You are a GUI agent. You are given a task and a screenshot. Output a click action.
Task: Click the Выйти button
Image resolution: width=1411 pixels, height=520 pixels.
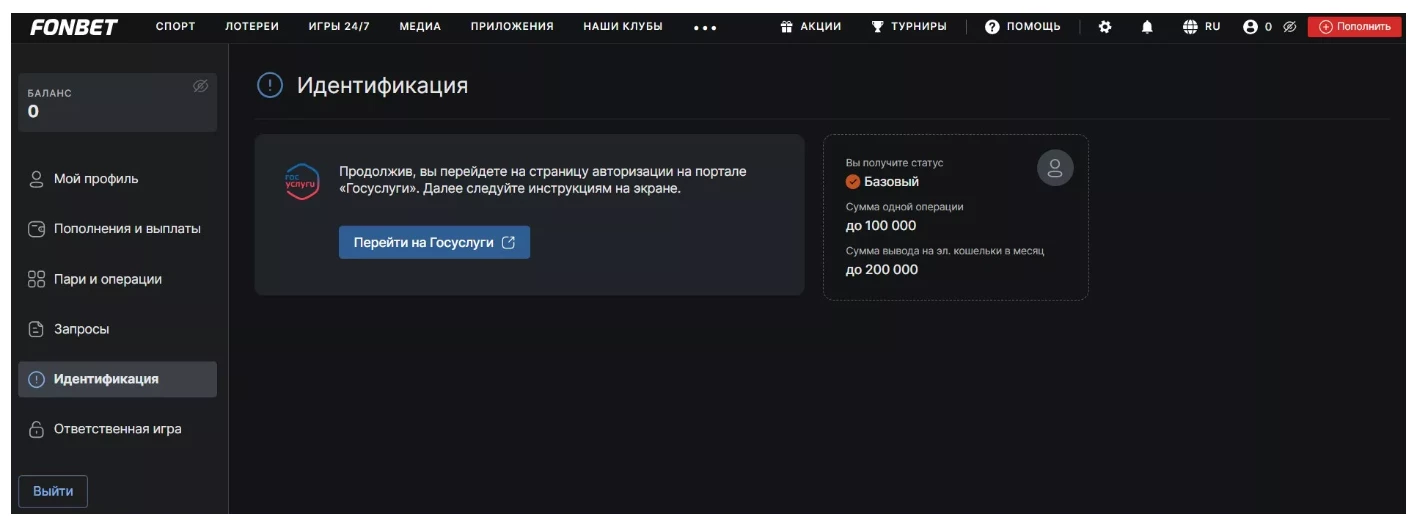click(x=53, y=492)
